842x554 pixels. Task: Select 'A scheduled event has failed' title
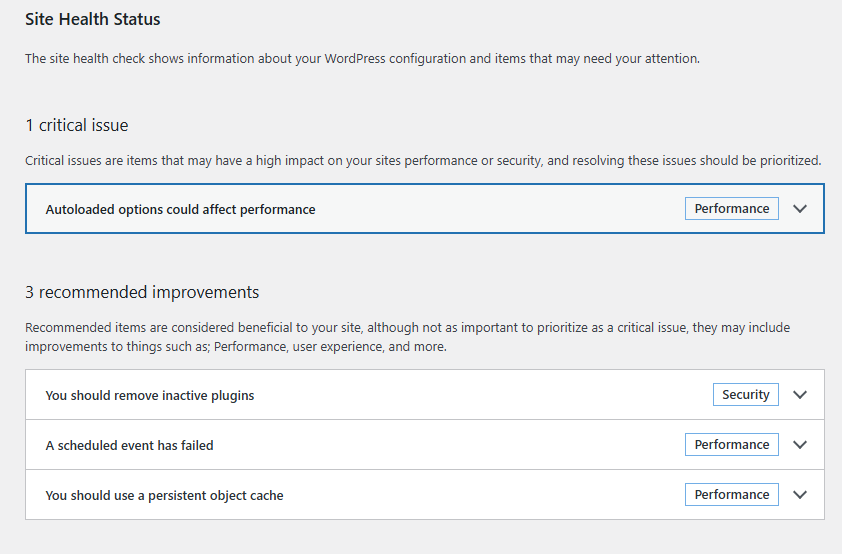[x=130, y=446]
